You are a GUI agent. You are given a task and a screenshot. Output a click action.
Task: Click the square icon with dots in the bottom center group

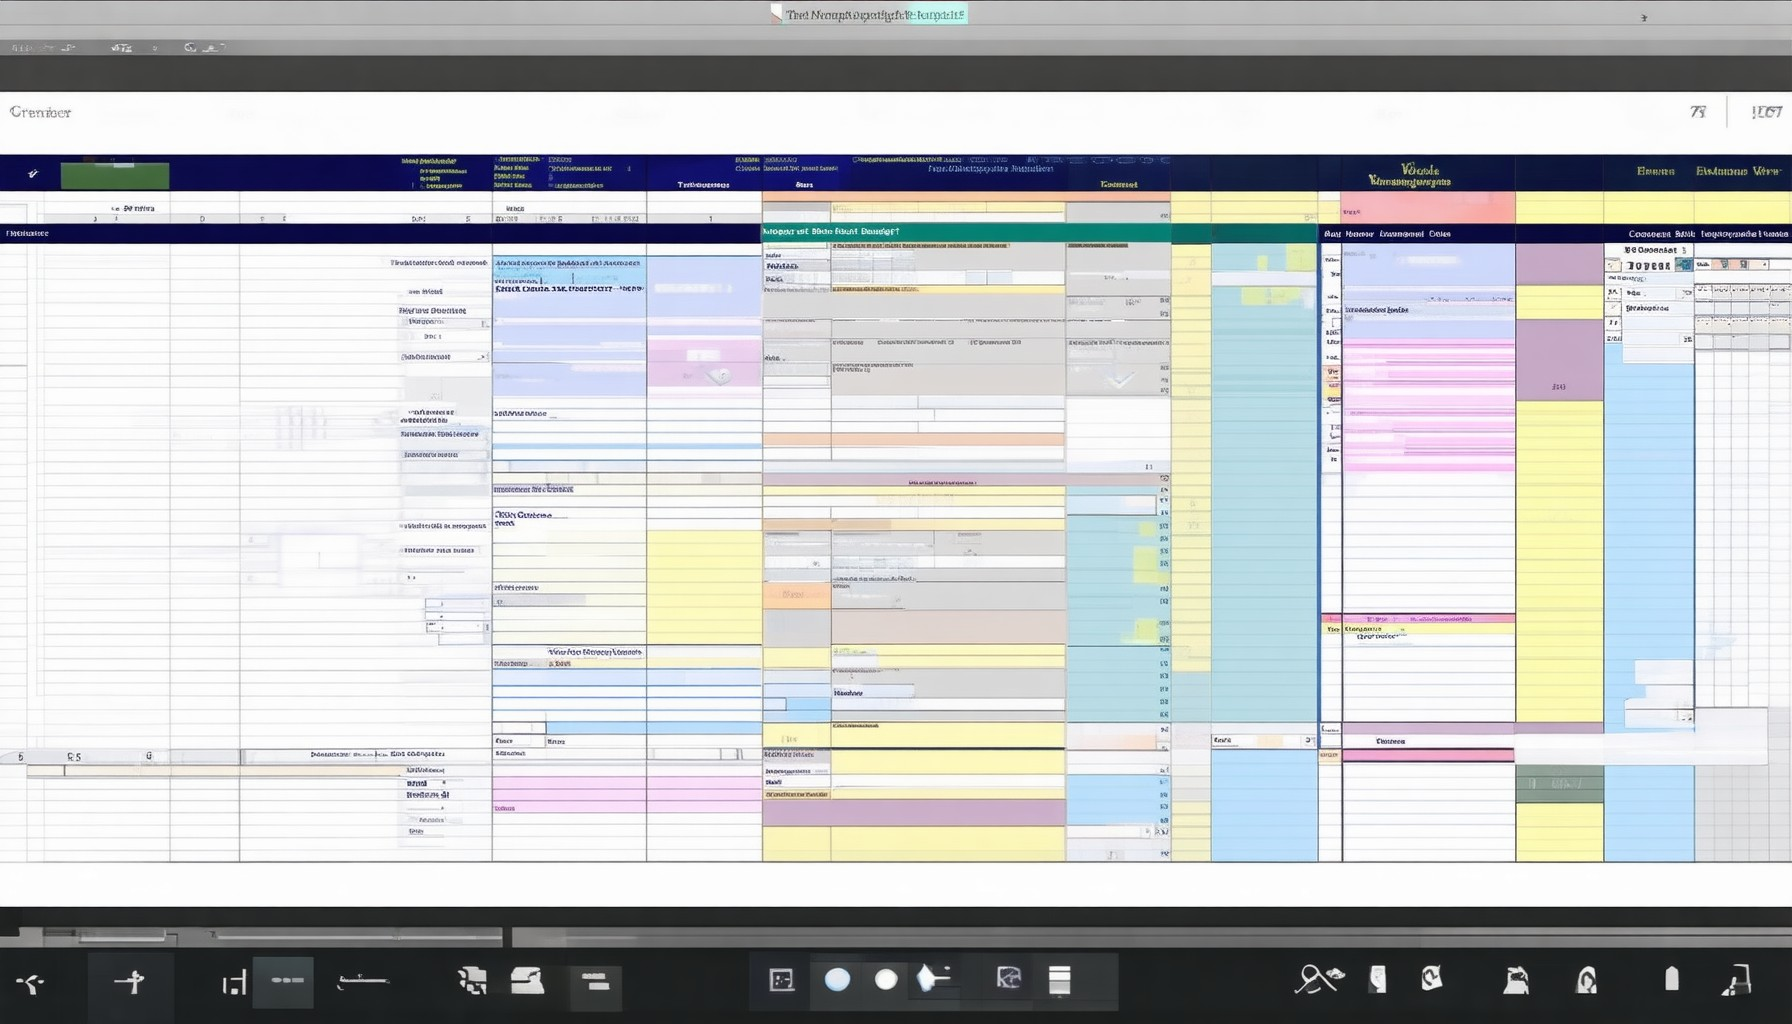[x=781, y=980]
